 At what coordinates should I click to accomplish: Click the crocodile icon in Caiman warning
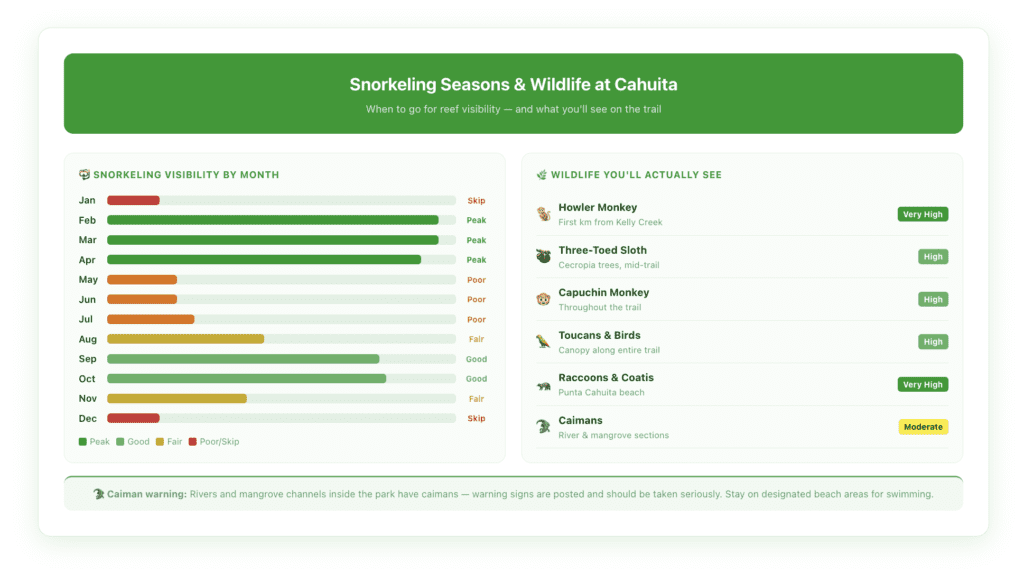(x=98, y=494)
